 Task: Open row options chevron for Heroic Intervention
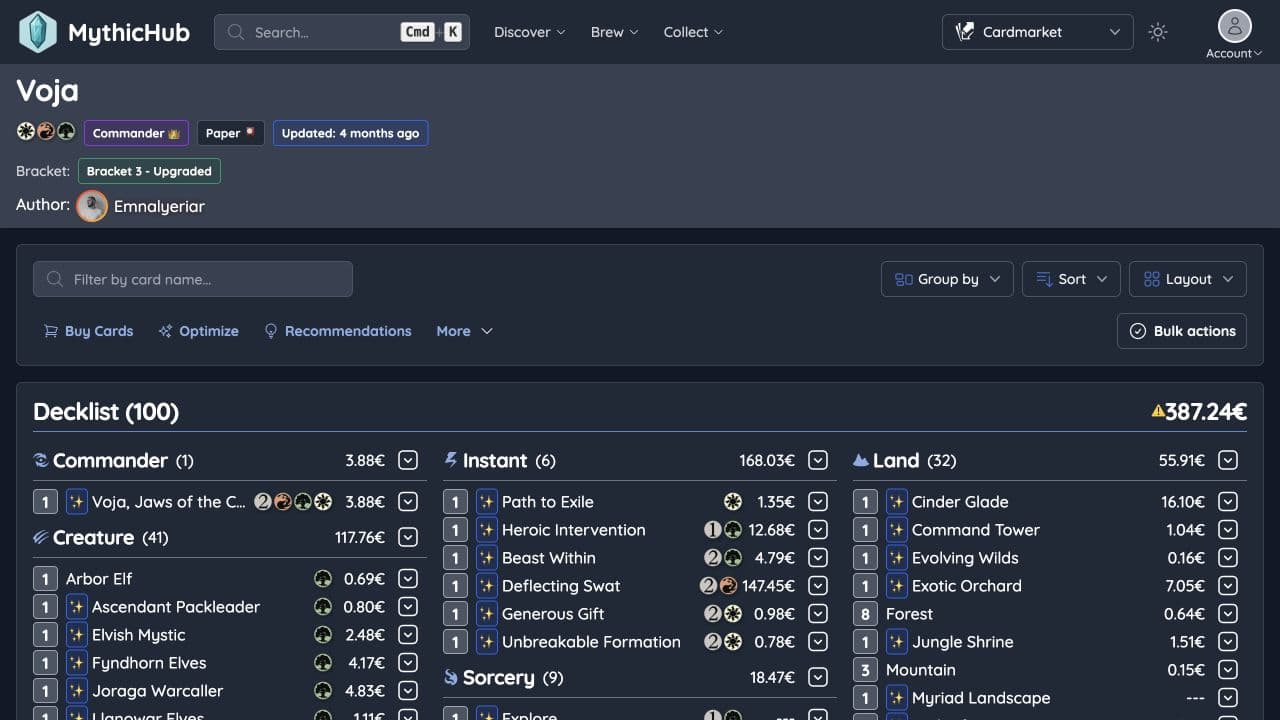tap(818, 530)
